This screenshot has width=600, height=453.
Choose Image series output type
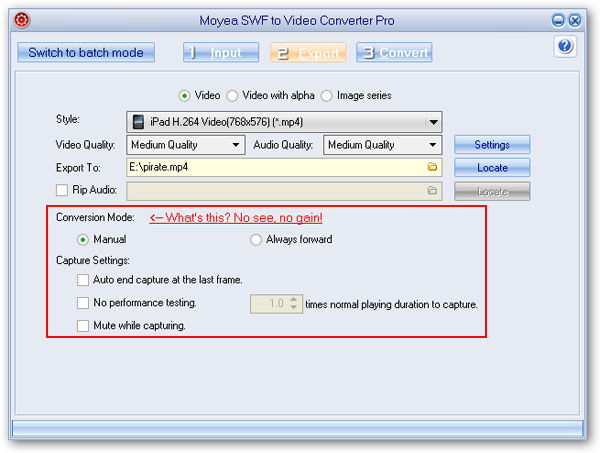[326, 96]
